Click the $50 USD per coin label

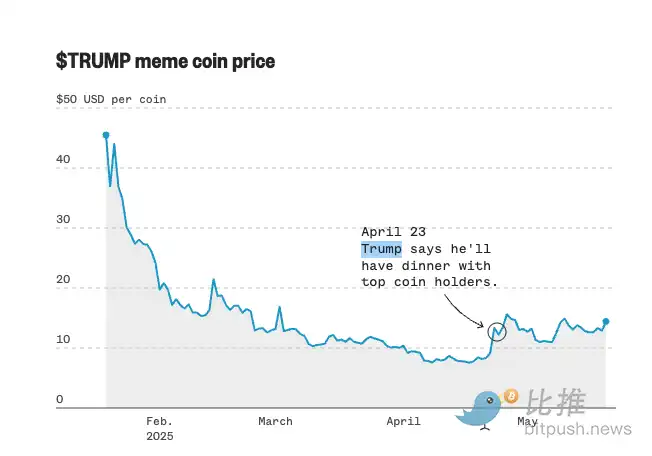click(x=111, y=99)
